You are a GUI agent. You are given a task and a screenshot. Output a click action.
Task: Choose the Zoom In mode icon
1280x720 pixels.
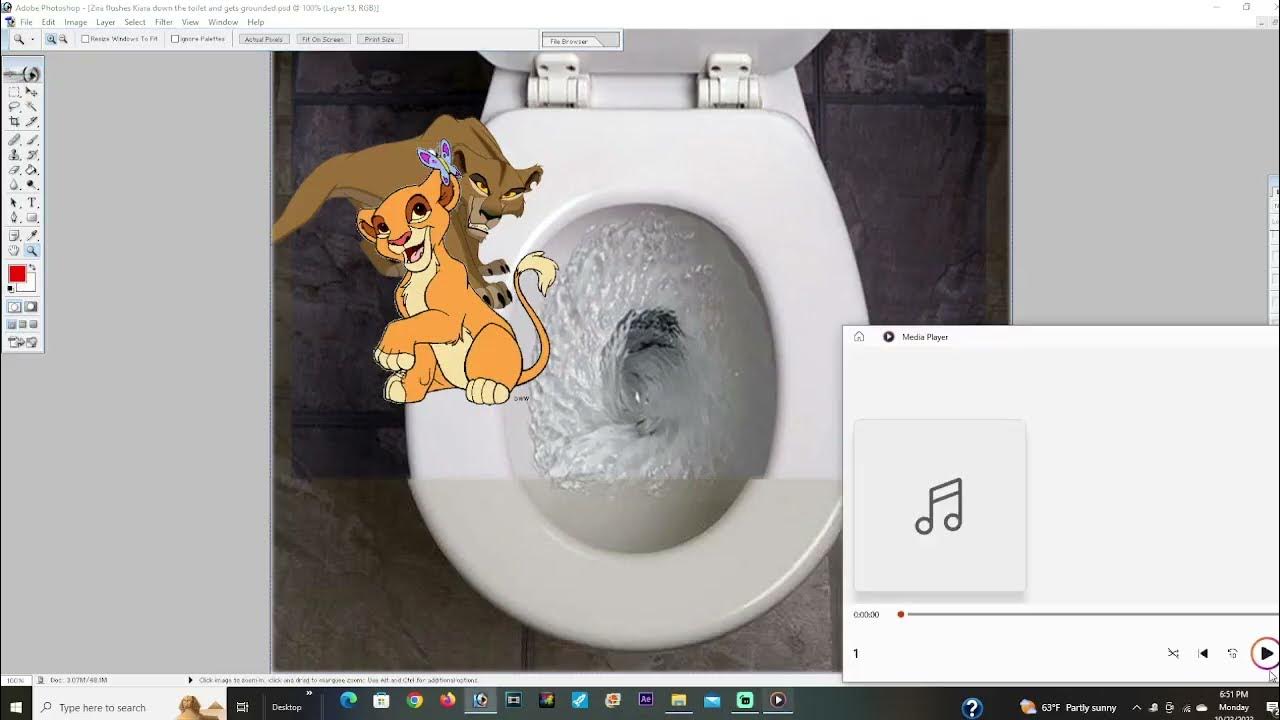coord(50,39)
